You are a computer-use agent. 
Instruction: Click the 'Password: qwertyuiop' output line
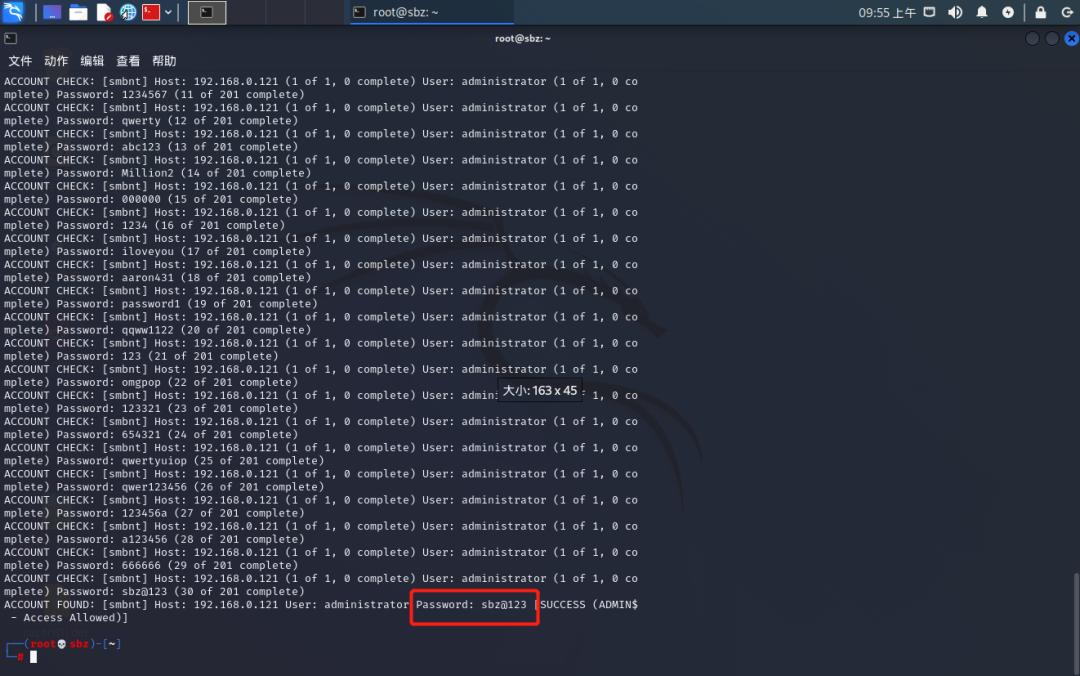pyautogui.click(x=164, y=461)
